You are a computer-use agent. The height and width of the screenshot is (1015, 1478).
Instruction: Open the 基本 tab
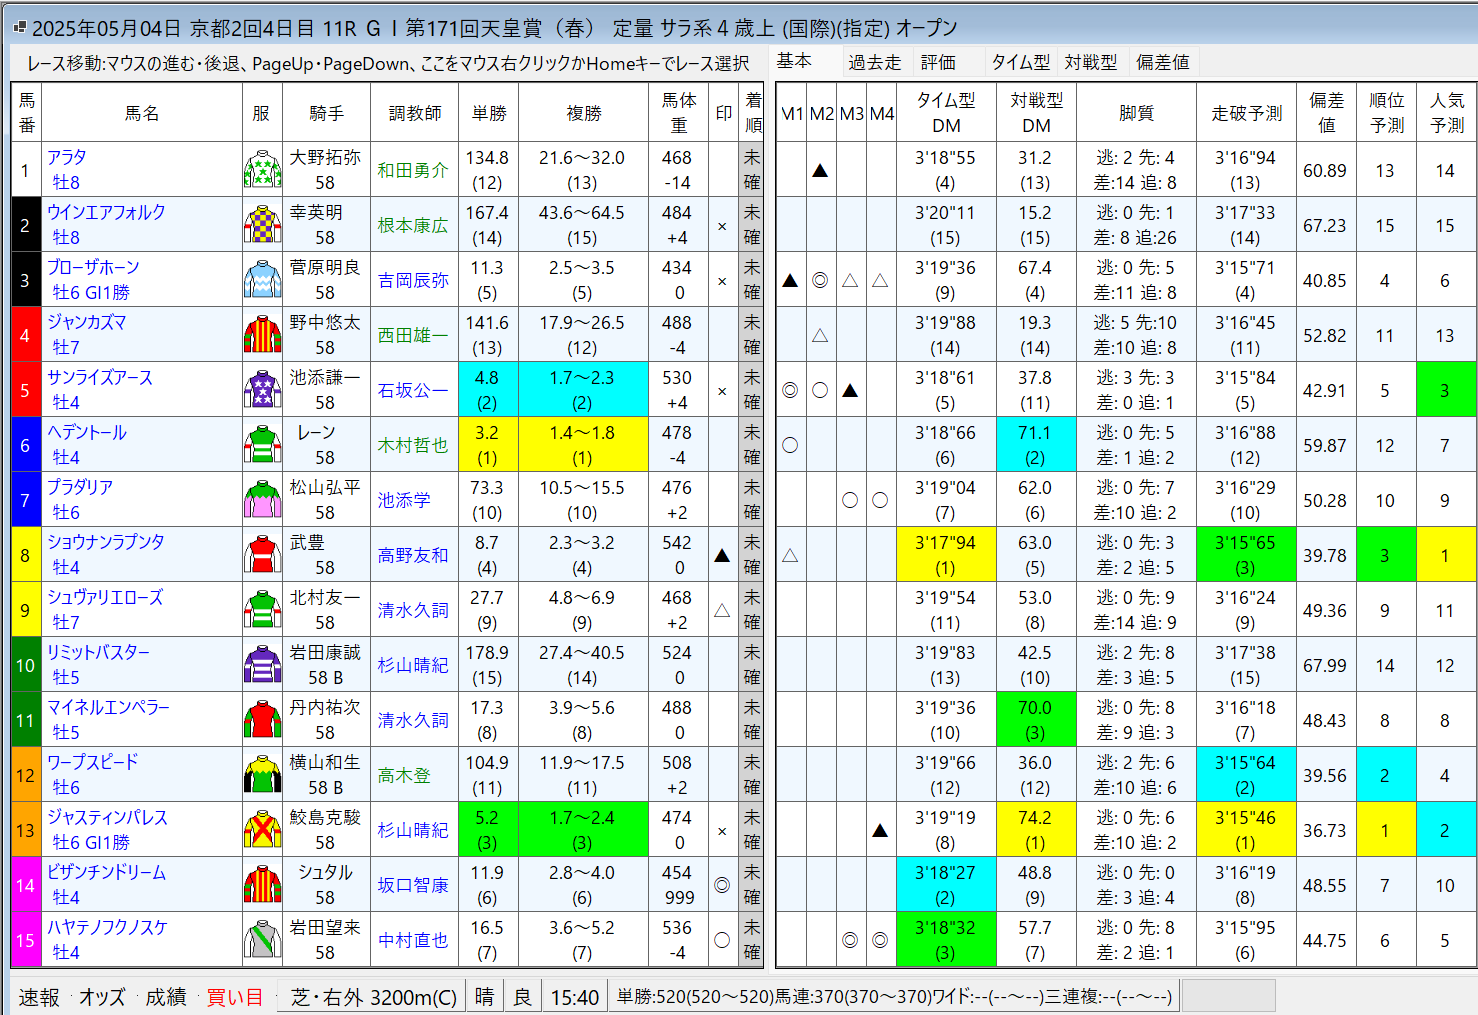794,61
